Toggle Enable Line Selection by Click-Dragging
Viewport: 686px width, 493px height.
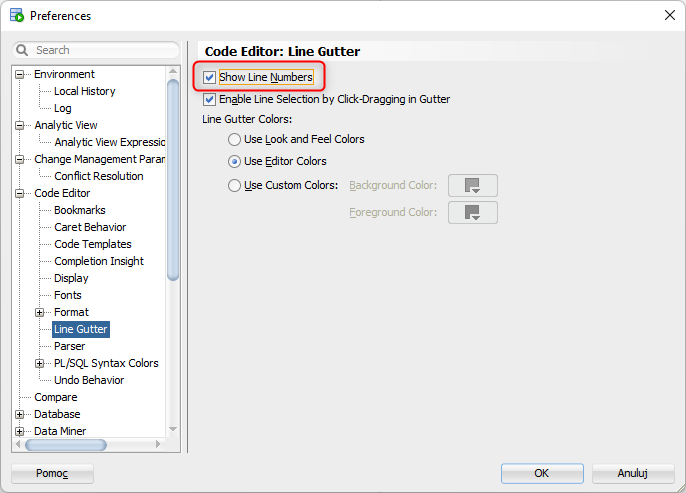pos(210,100)
